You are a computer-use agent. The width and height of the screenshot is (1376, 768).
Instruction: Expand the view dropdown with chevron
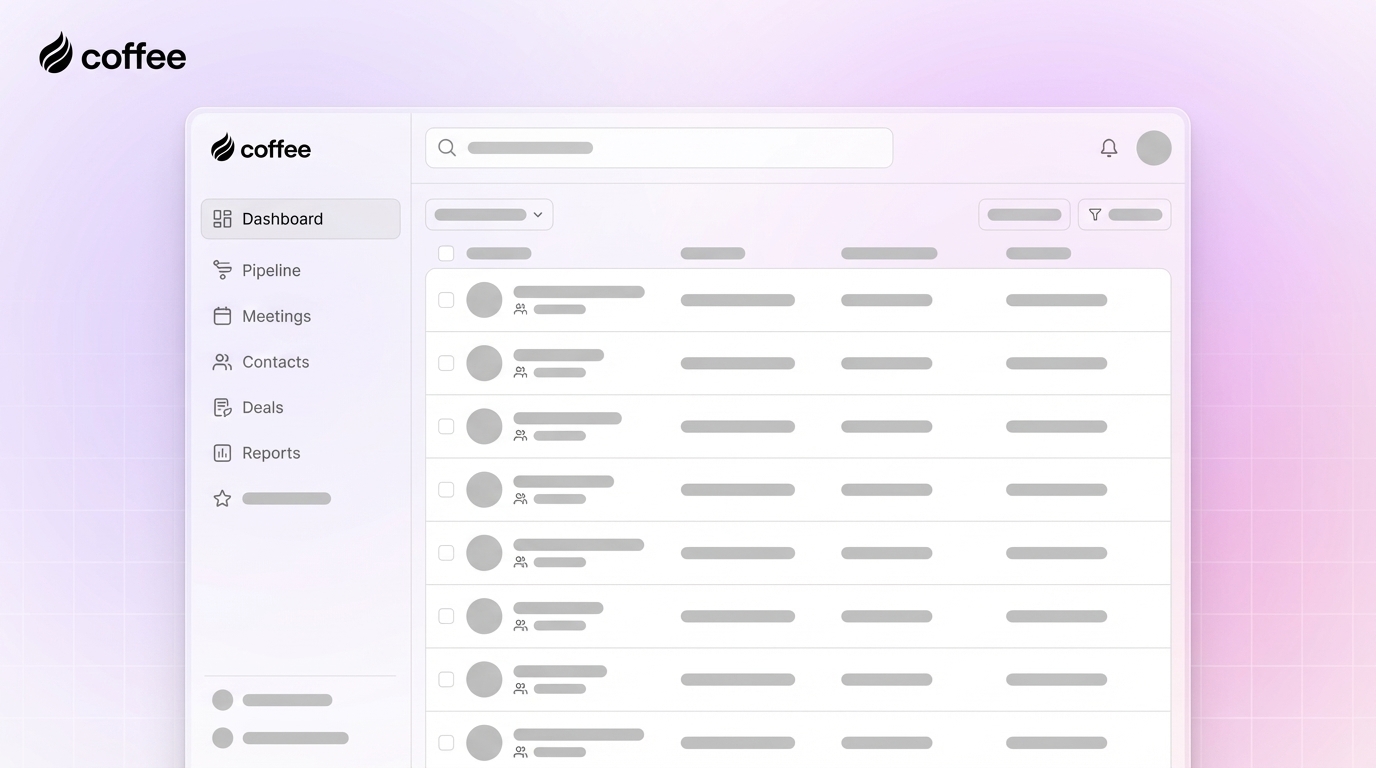click(x=489, y=215)
